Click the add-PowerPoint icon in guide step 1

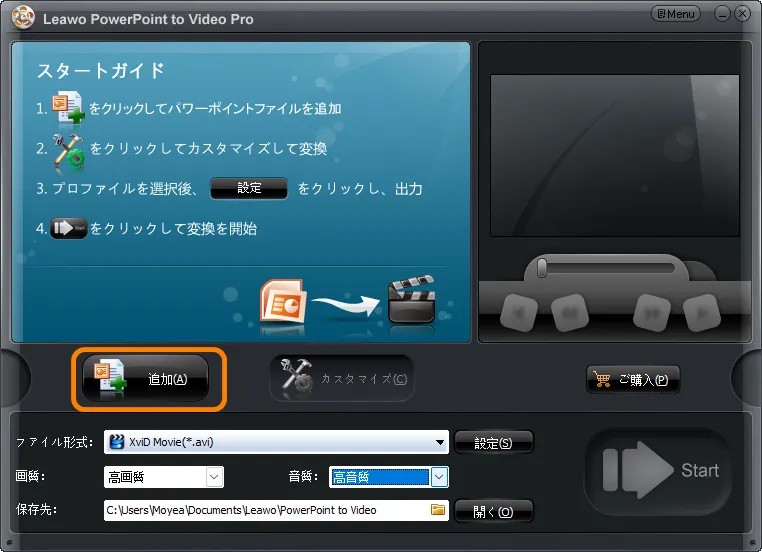(68, 107)
